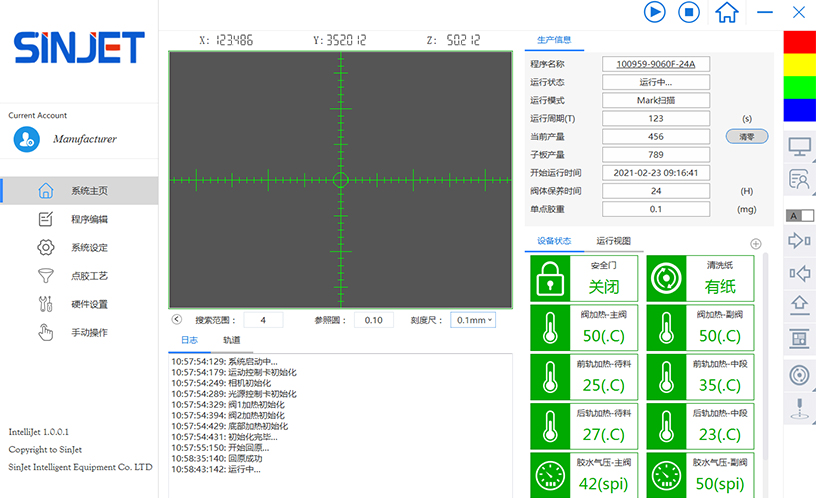Screen dimensions: 816x498
Task: Click the 后轨加热-中段 thermometer tile
Action: pos(700,426)
